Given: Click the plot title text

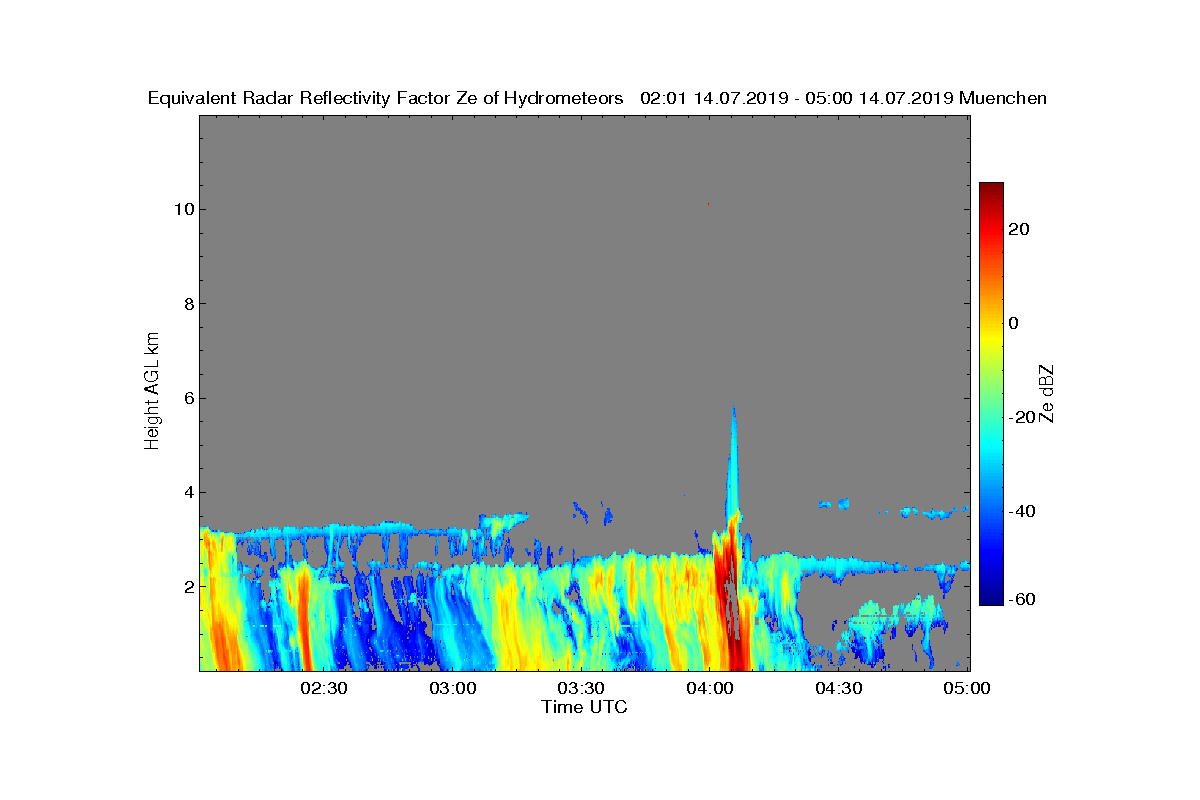Looking at the screenshot, I should 597,98.
